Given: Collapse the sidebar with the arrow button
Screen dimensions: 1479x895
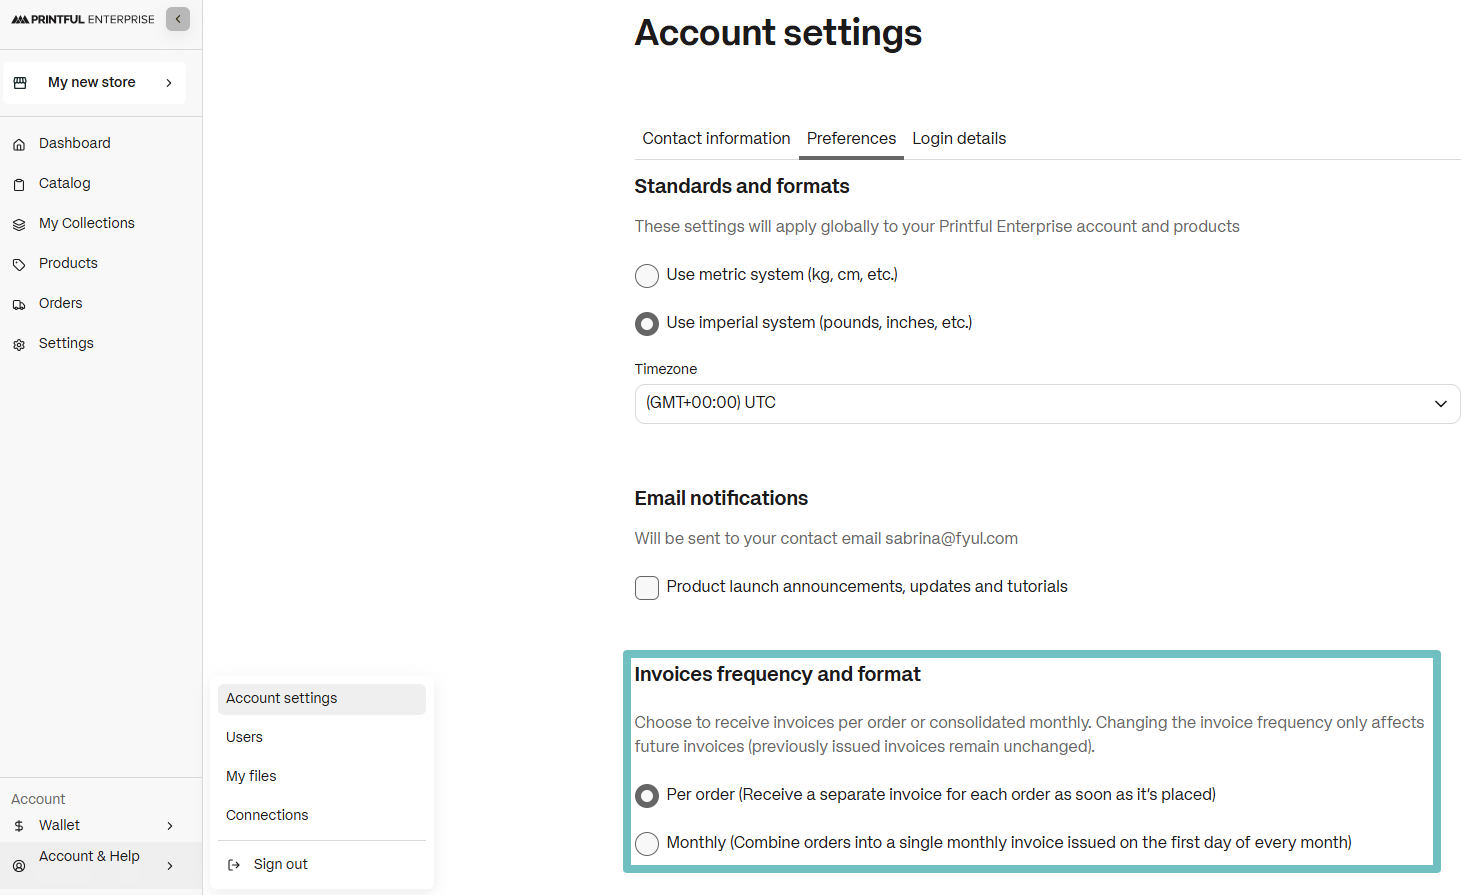Looking at the screenshot, I should pyautogui.click(x=178, y=19).
